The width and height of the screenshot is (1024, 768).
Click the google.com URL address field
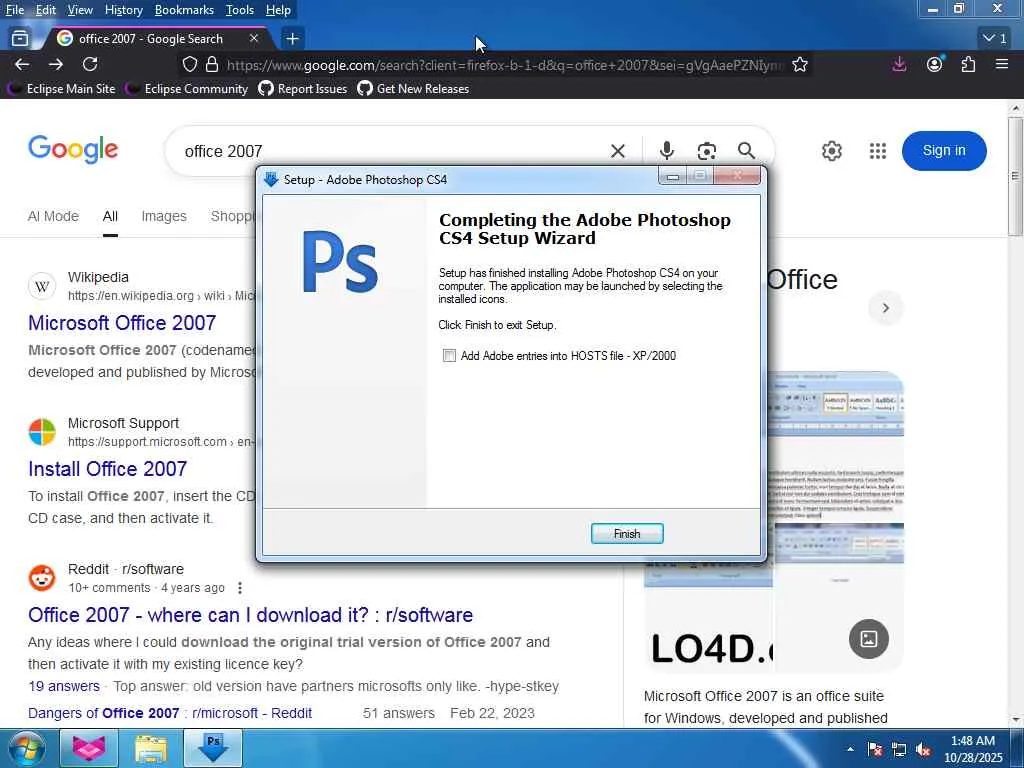click(x=504, y=65)
